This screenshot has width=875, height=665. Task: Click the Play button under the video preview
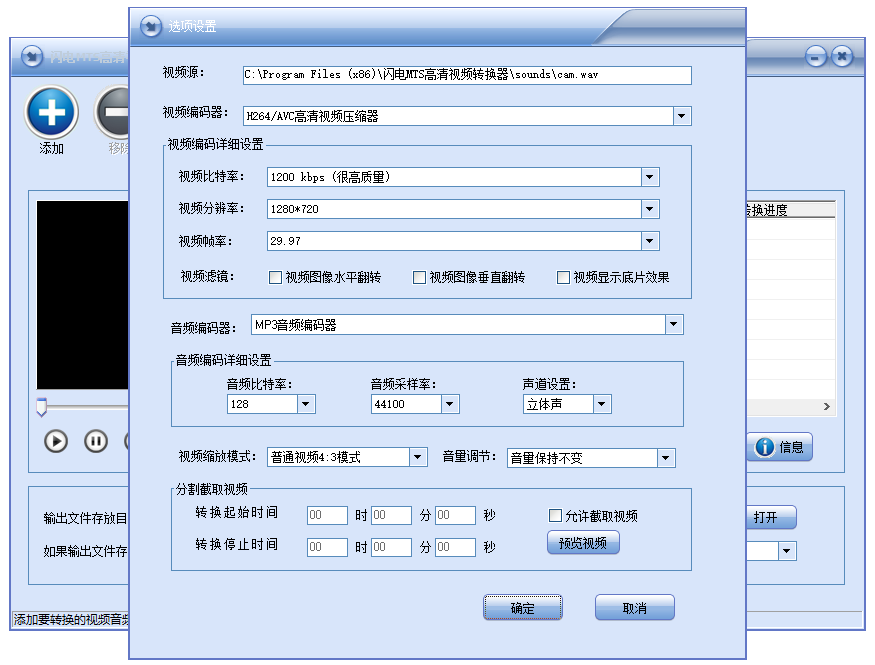(56, 441)
